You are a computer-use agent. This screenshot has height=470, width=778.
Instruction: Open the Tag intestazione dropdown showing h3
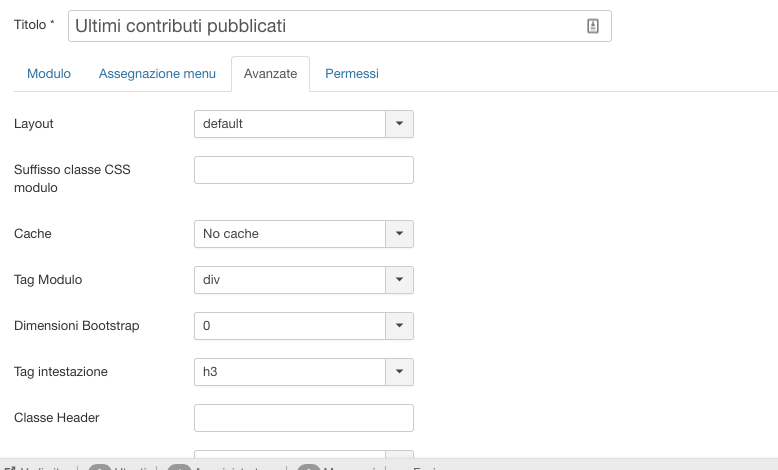pyautogui.click(x=304, y=372)
